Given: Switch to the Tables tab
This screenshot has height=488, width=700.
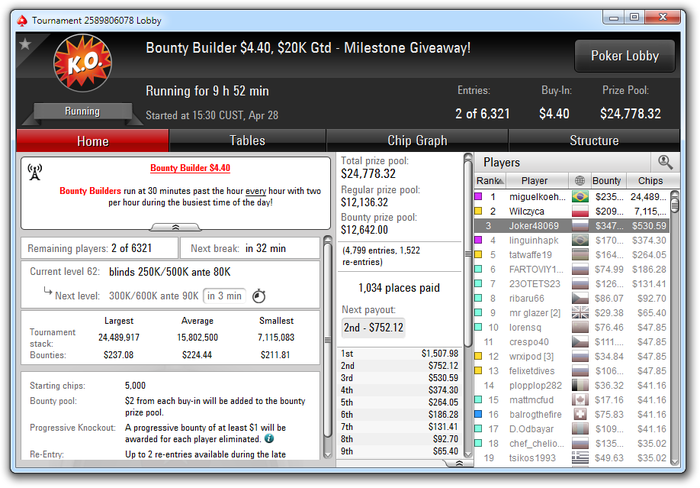Looking at the screenshot, I should (x=247, y=141).
